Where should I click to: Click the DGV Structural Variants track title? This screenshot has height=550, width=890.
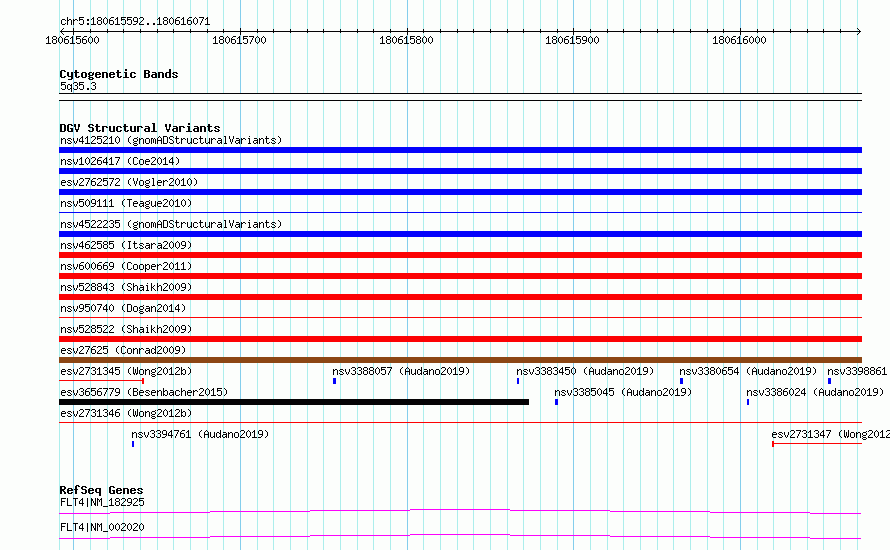tap(140, 128)
